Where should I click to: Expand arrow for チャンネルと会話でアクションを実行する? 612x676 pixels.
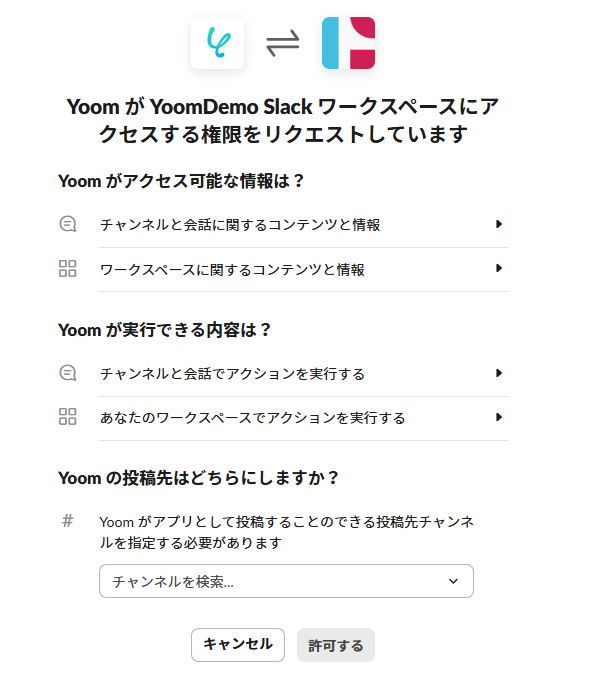(498, 374)
